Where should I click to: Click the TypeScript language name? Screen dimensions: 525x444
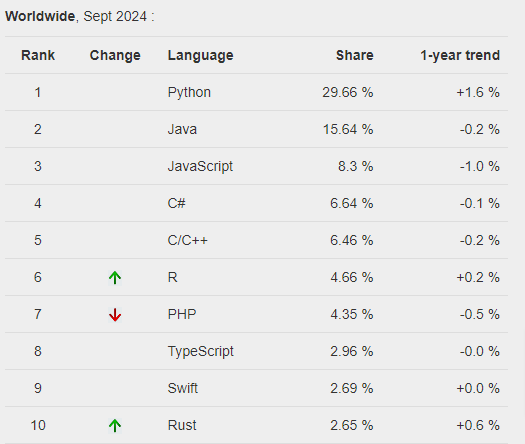201,352
